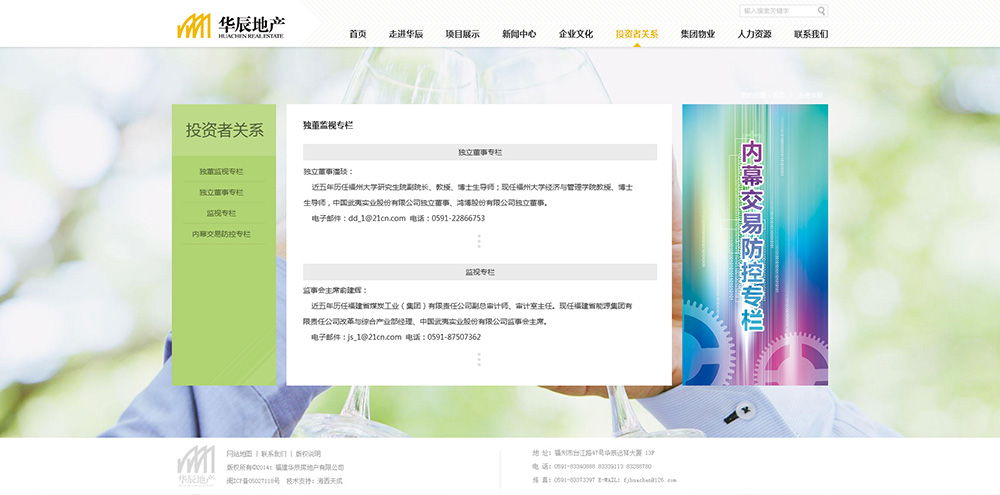Open 企业文化 from the navigation bar
Image resolution: width=1000 pixels, height=495 pixels.
[x=576, y=34]
